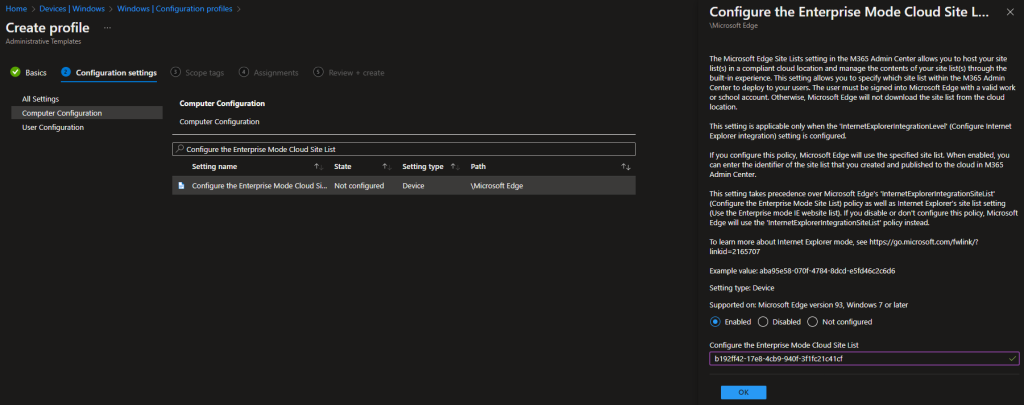The height and width of the screenshot is (405, 1024).
Task: Open Windows | Configuration profiles breadcrumb
Action: [176, 9]
